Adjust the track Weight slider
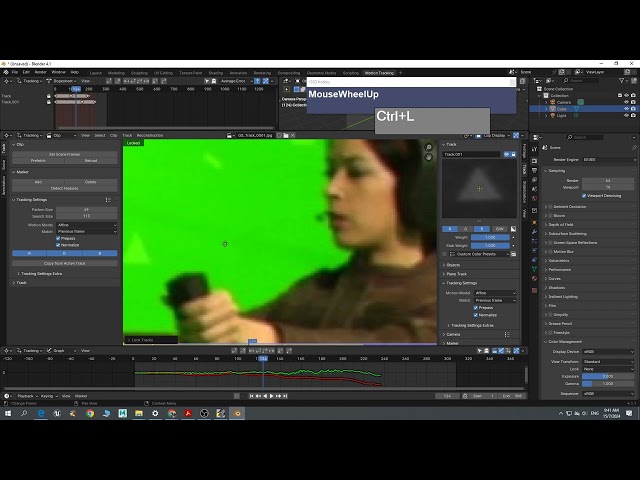The height and width of the screenshot is (480, 640). pyautogui.click(x=490, y=237)
